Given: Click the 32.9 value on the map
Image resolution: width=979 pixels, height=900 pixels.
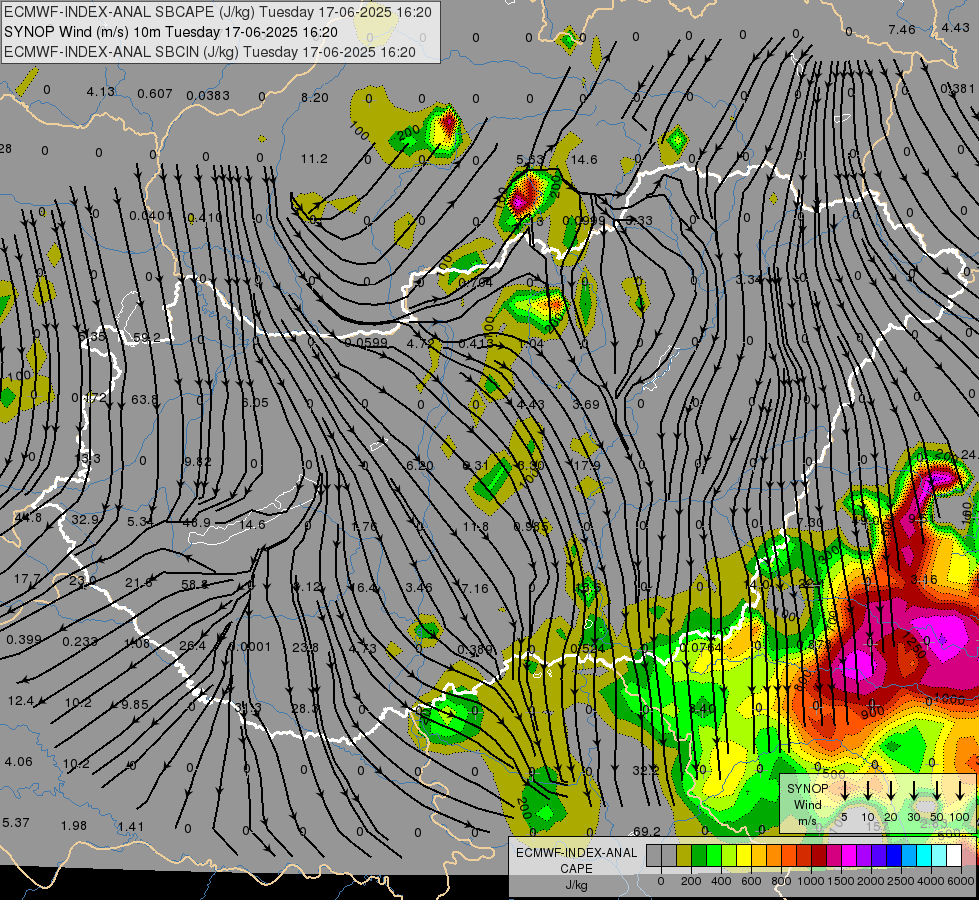Looking at the screenshot, I should 85,519.
